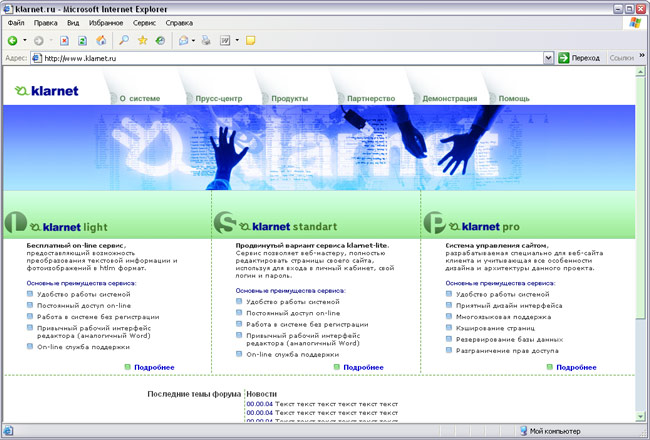650x440 pixels.
Task: Expand the Back button history dropdown
Action: [24, 41]
